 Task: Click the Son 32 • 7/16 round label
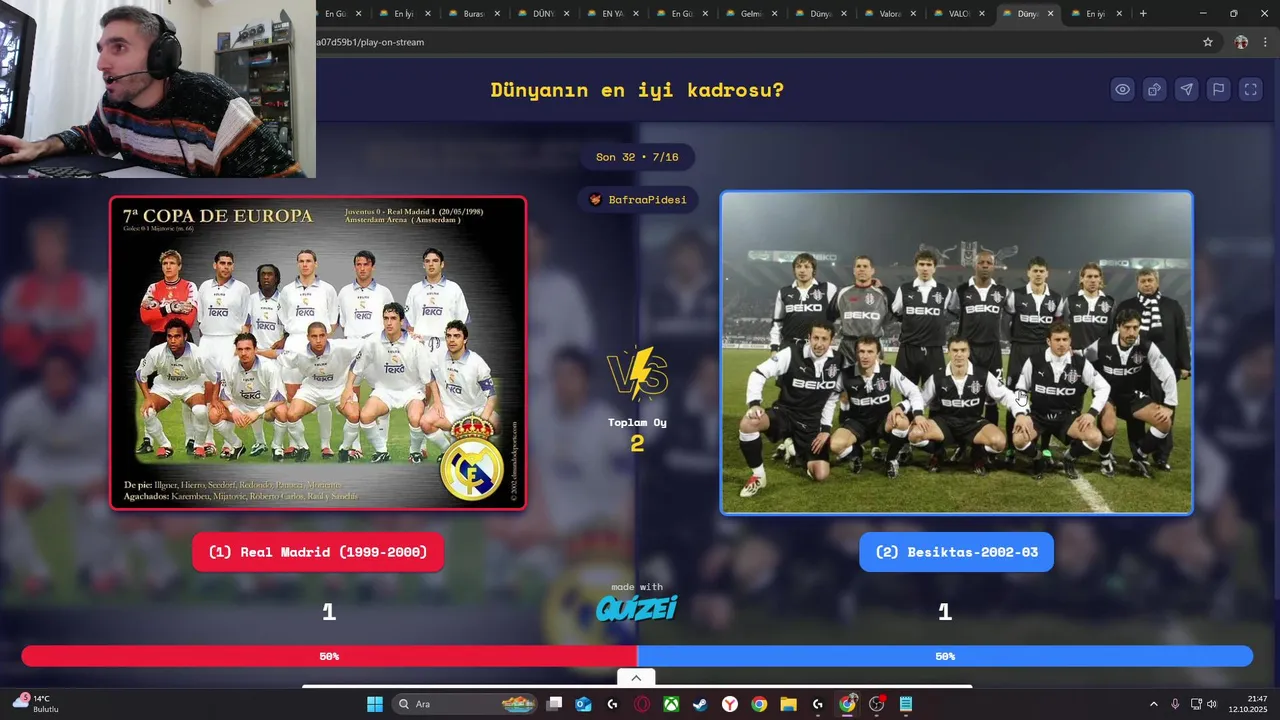637,157
